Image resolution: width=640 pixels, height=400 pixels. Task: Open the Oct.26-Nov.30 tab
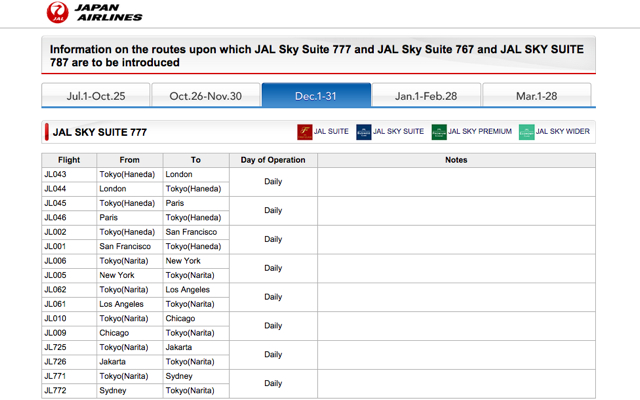point(206,96)
